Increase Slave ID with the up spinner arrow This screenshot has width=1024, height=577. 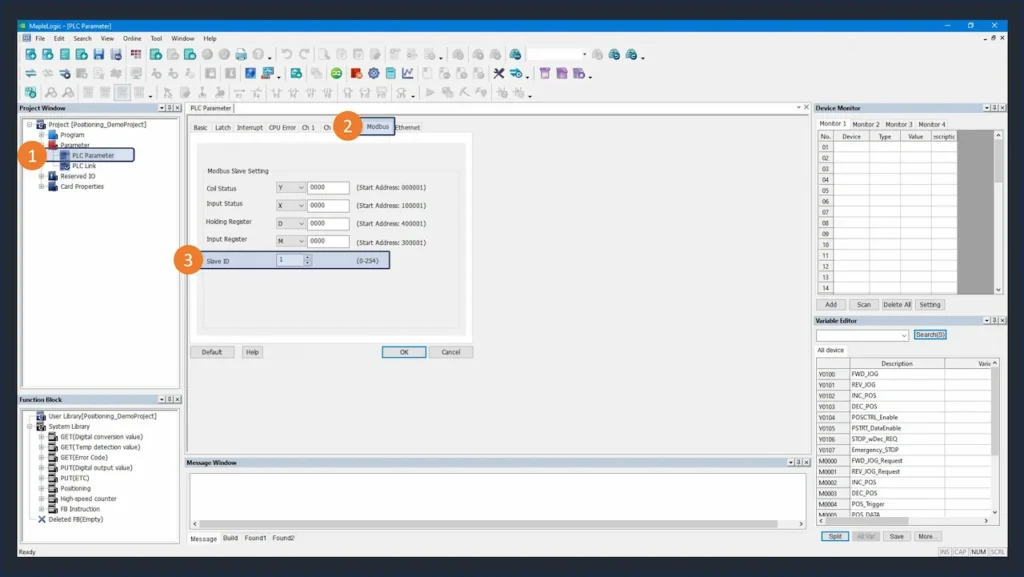[308, 257]
